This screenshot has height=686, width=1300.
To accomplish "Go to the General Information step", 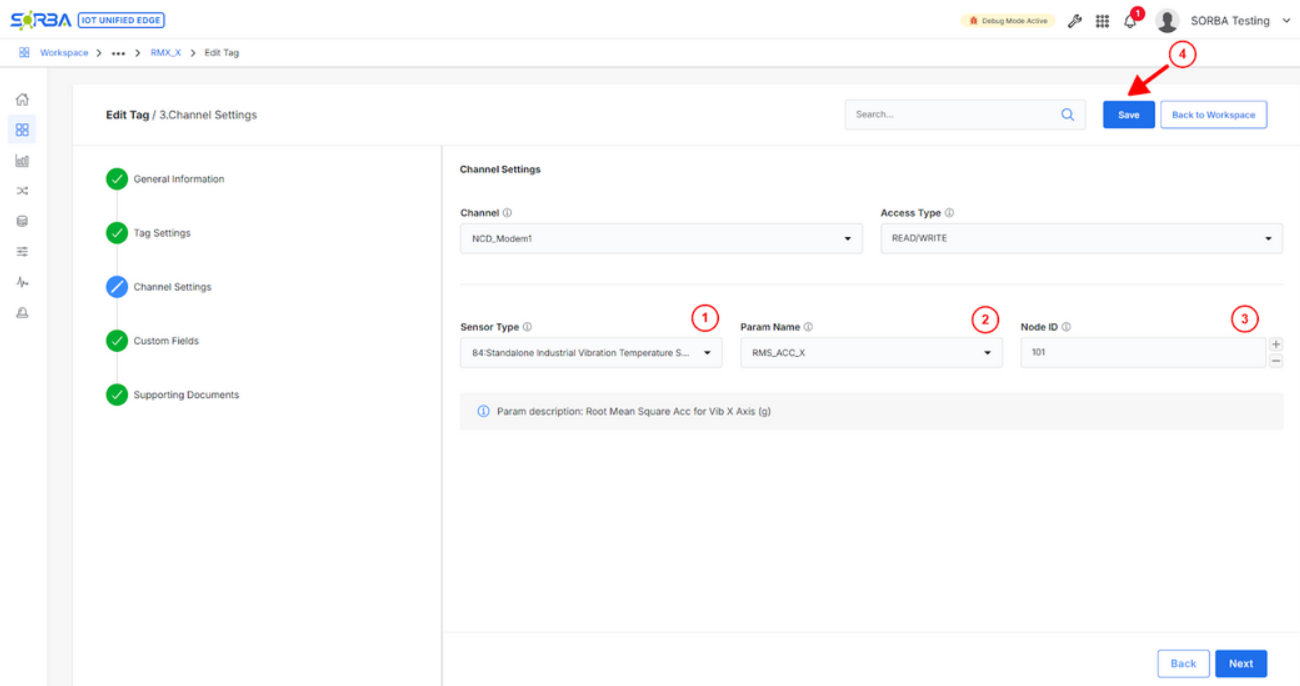I will [178, 179].
